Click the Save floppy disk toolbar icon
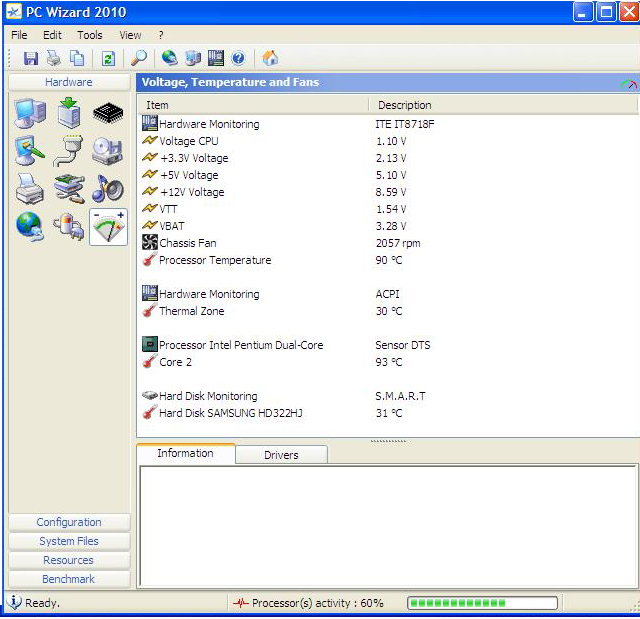This screenshot has height=619, width=640. click(x=31, y=59)
